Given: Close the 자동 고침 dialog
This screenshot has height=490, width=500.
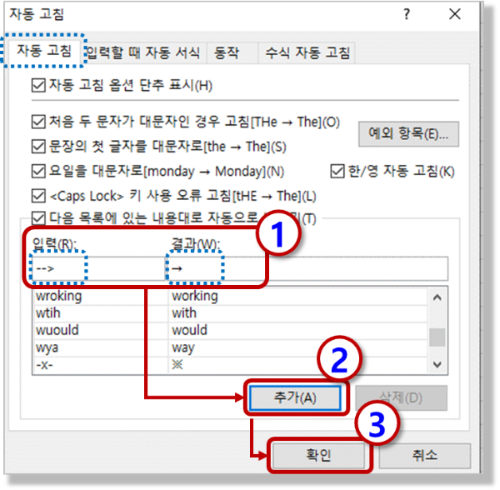Looking at the screenshot, I should pos(455,14).
